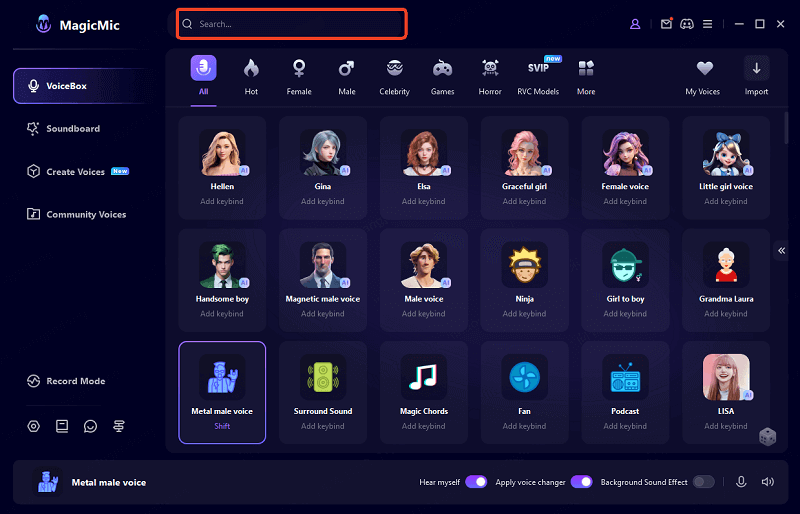Enable the Background Sound Effect switch
This screenshot has height=514, width=800.
704,482
